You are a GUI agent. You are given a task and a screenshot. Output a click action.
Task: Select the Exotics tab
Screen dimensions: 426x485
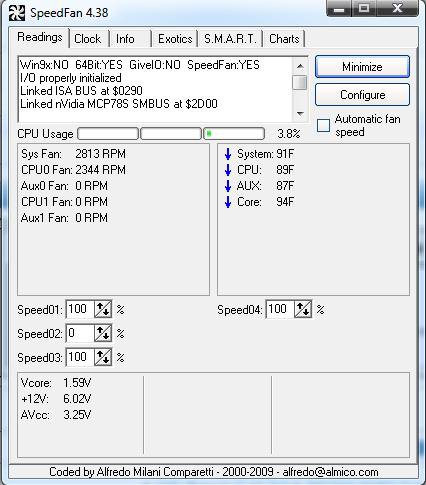point(175,39)
